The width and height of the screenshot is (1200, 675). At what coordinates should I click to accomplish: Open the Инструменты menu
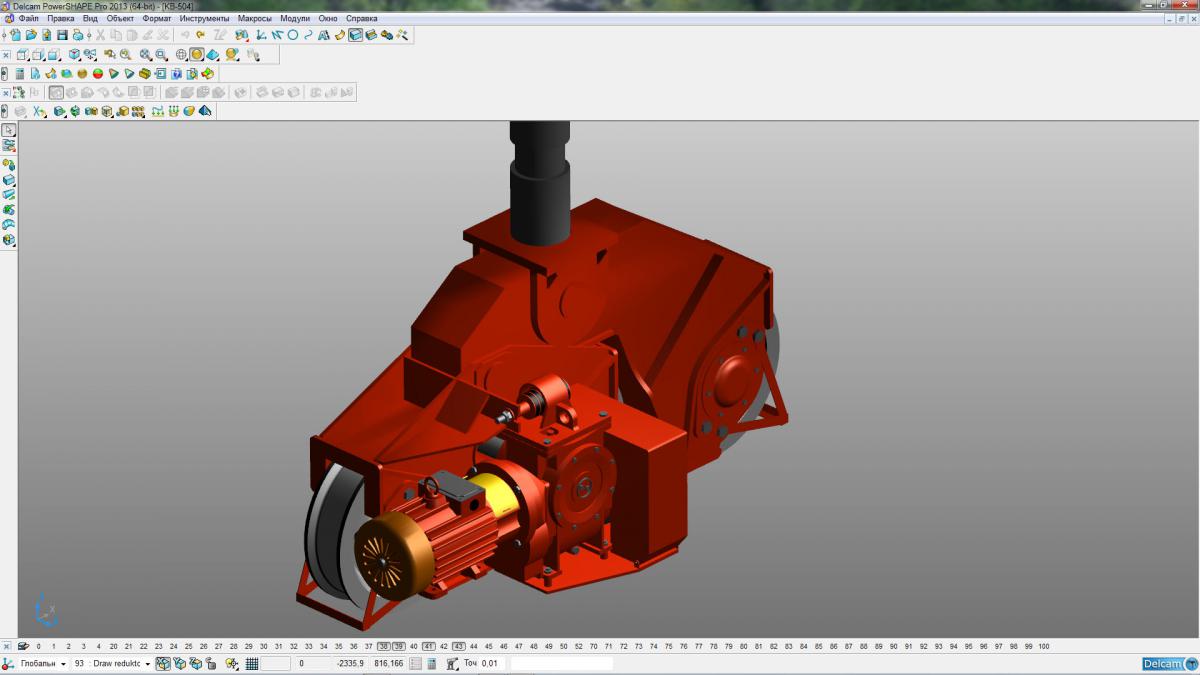tap(205, 18)
